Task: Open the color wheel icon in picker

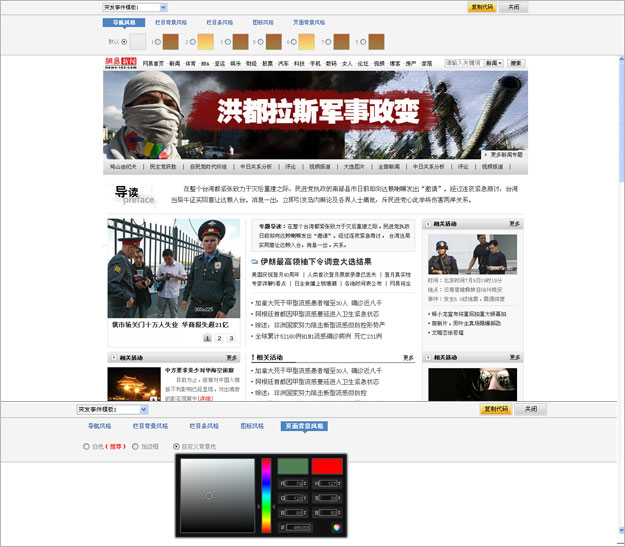Action: point(336,527)
